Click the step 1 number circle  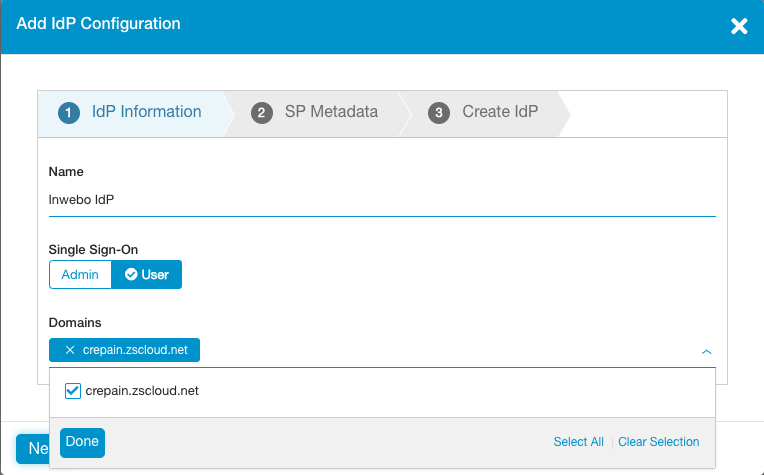(69, 113)
